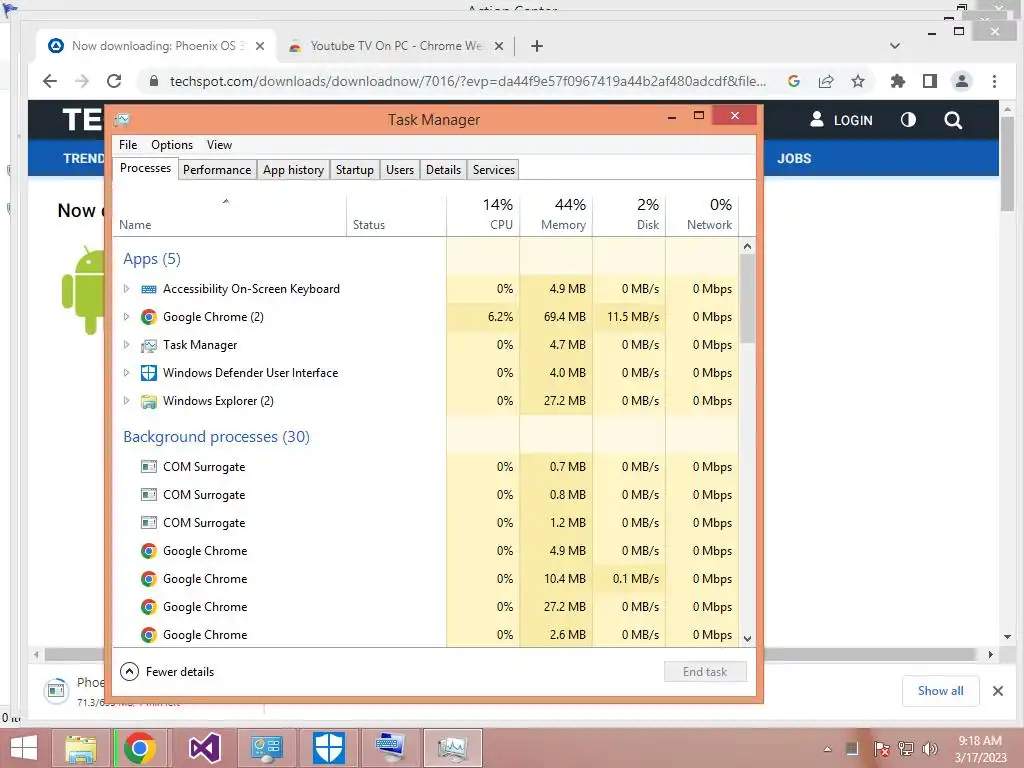Select Accessibility On-Screen Keyboard keyboard icon
The height and width of the screenshot is (768, 1024).
149,289
